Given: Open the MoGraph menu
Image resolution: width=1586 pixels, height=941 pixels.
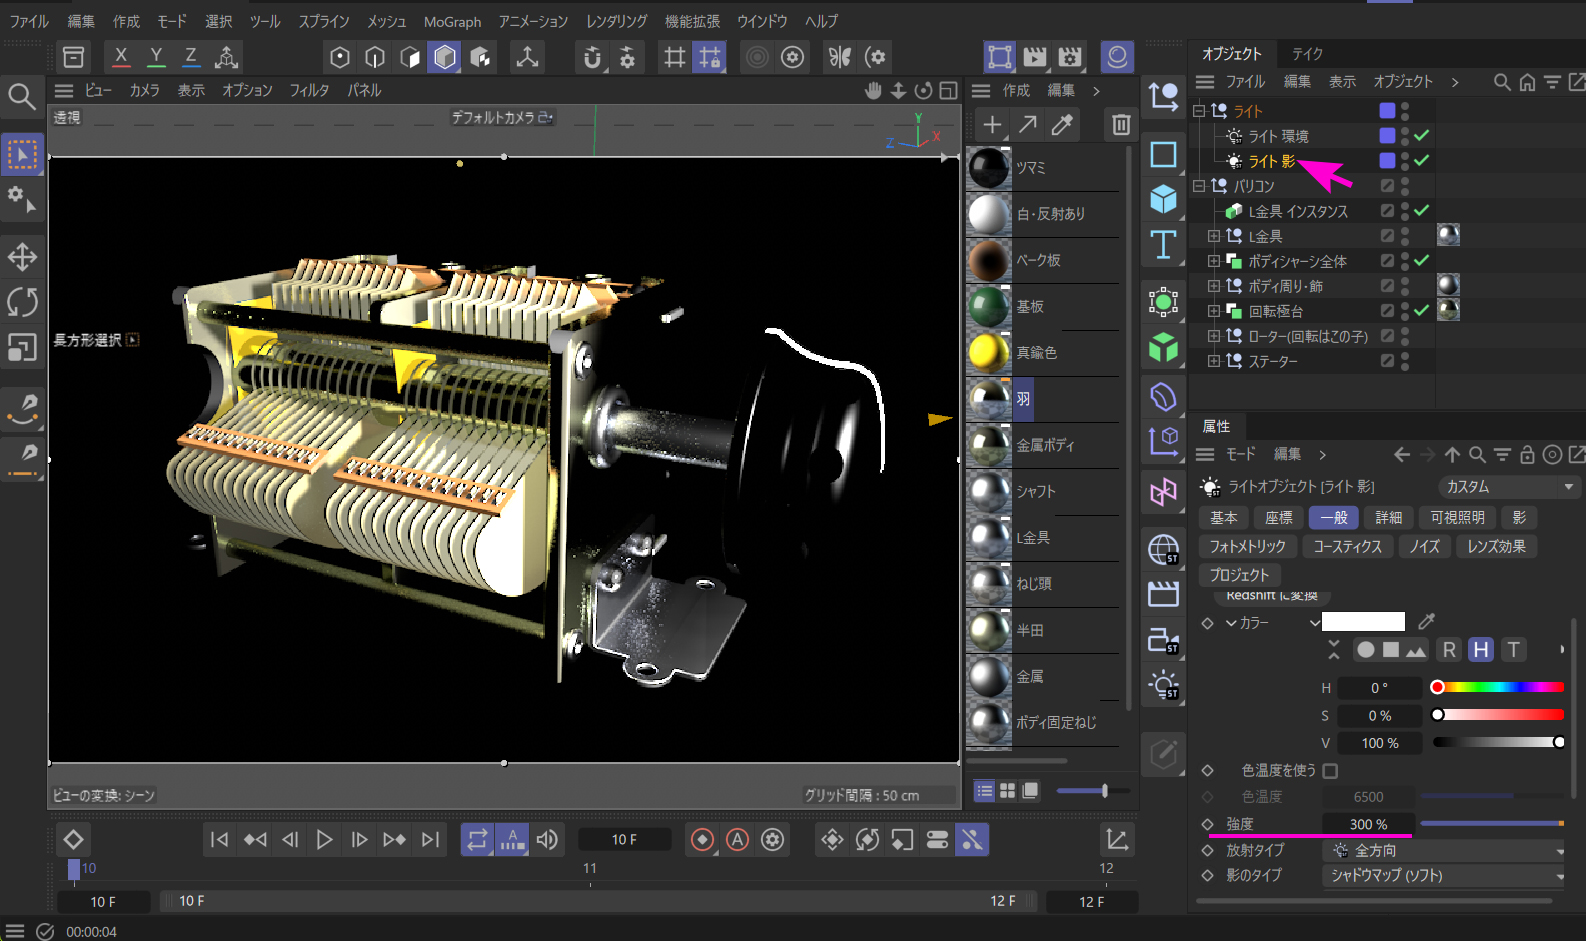Looking at the screenshot, I should tap(452, 21).
